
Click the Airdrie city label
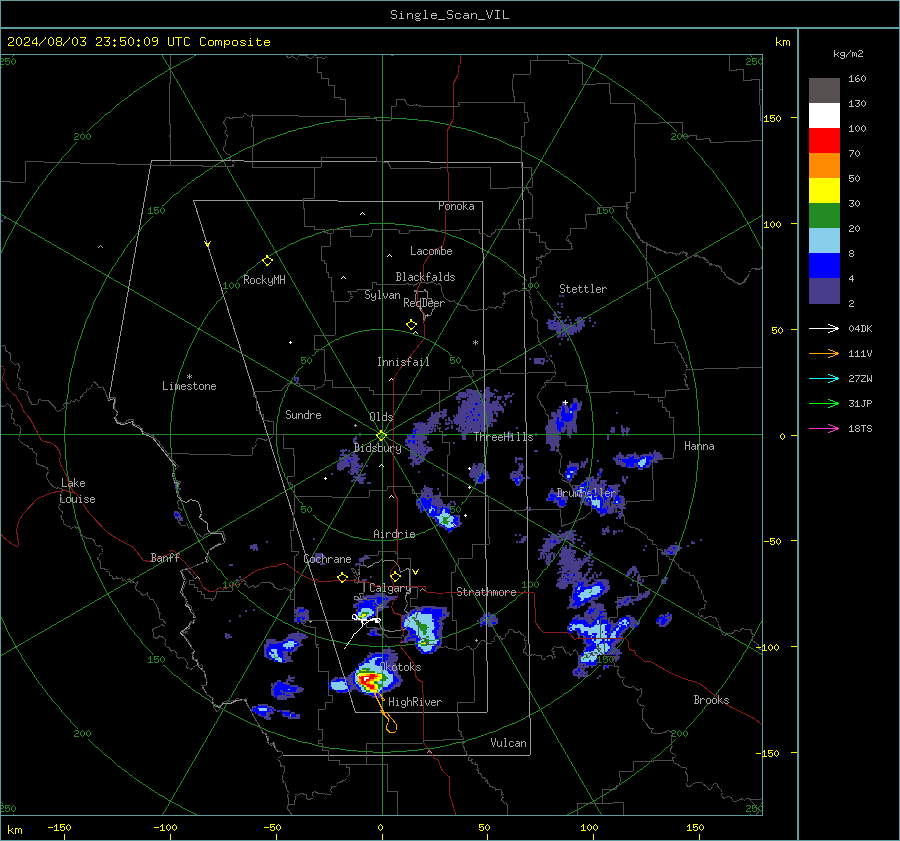coord(394,534)
